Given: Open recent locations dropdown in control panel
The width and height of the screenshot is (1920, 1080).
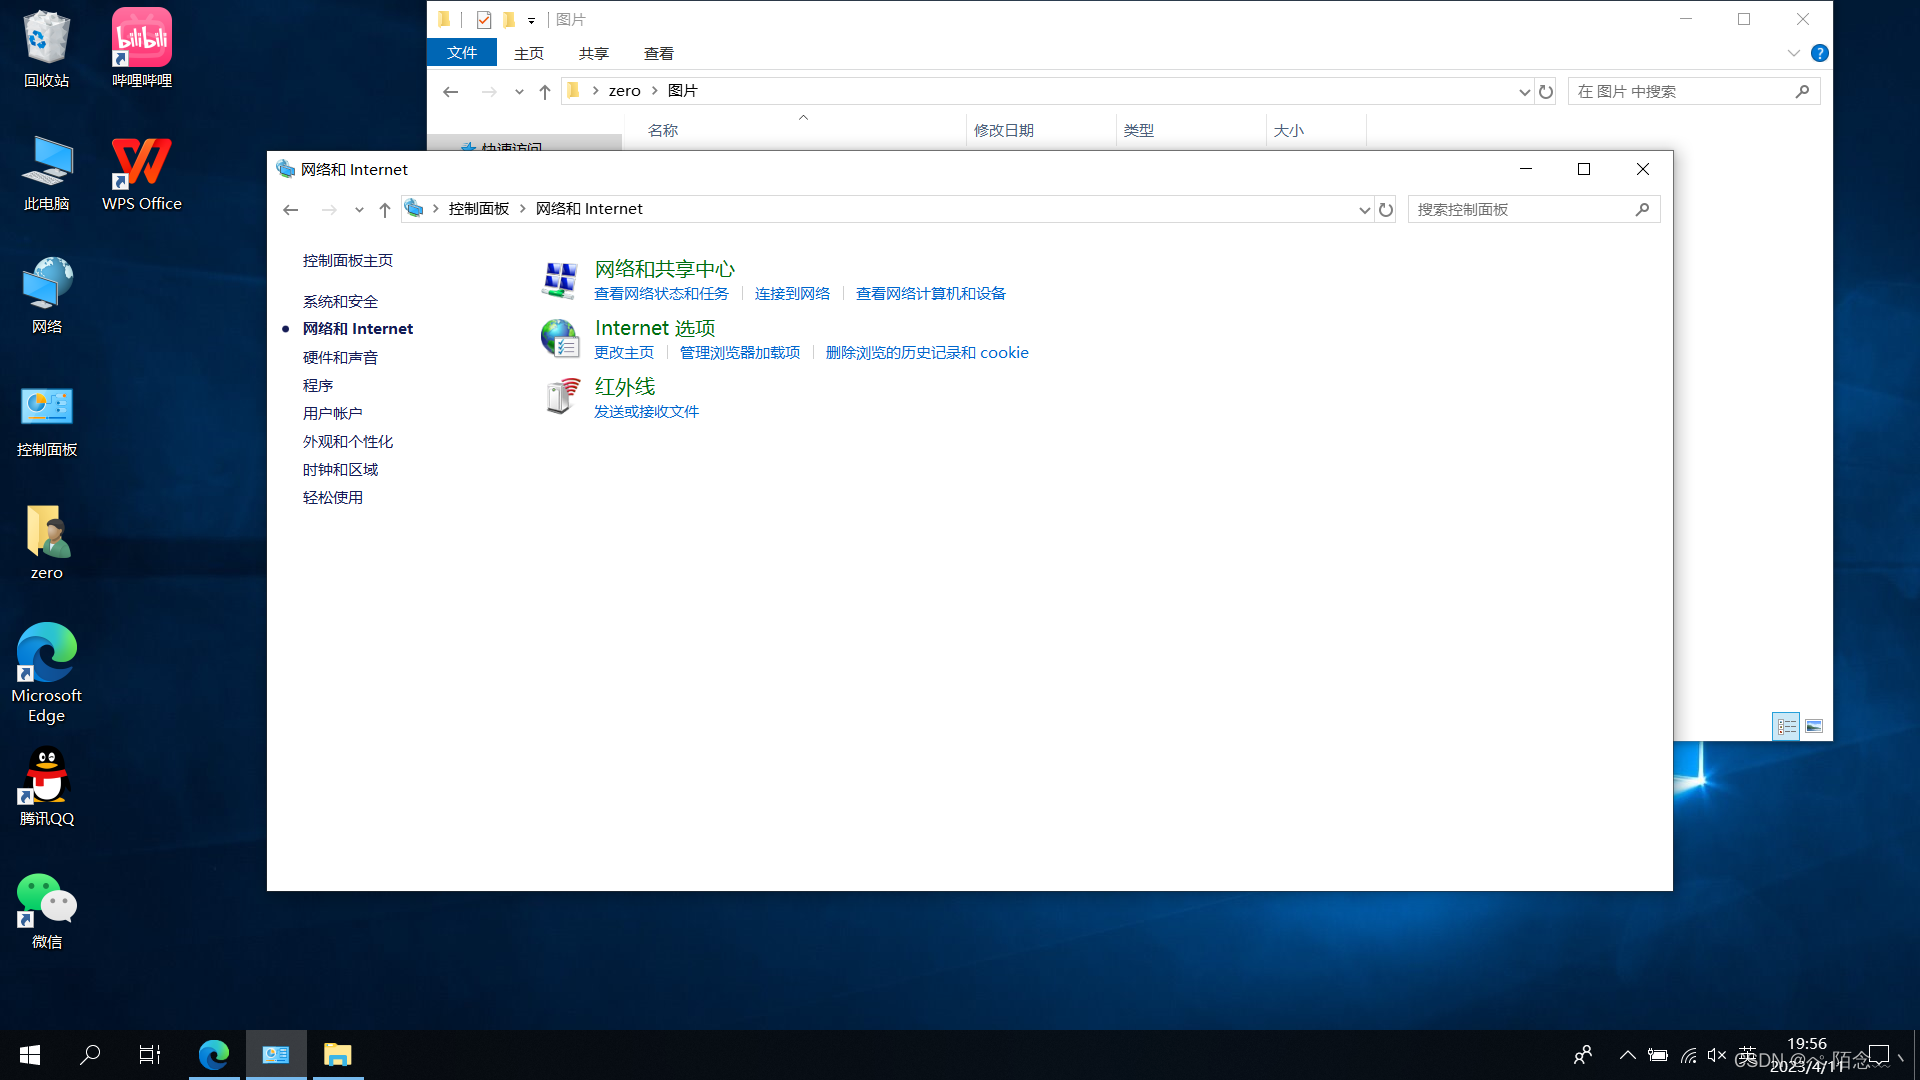Looking at the screenshot, I should [359, 210].
